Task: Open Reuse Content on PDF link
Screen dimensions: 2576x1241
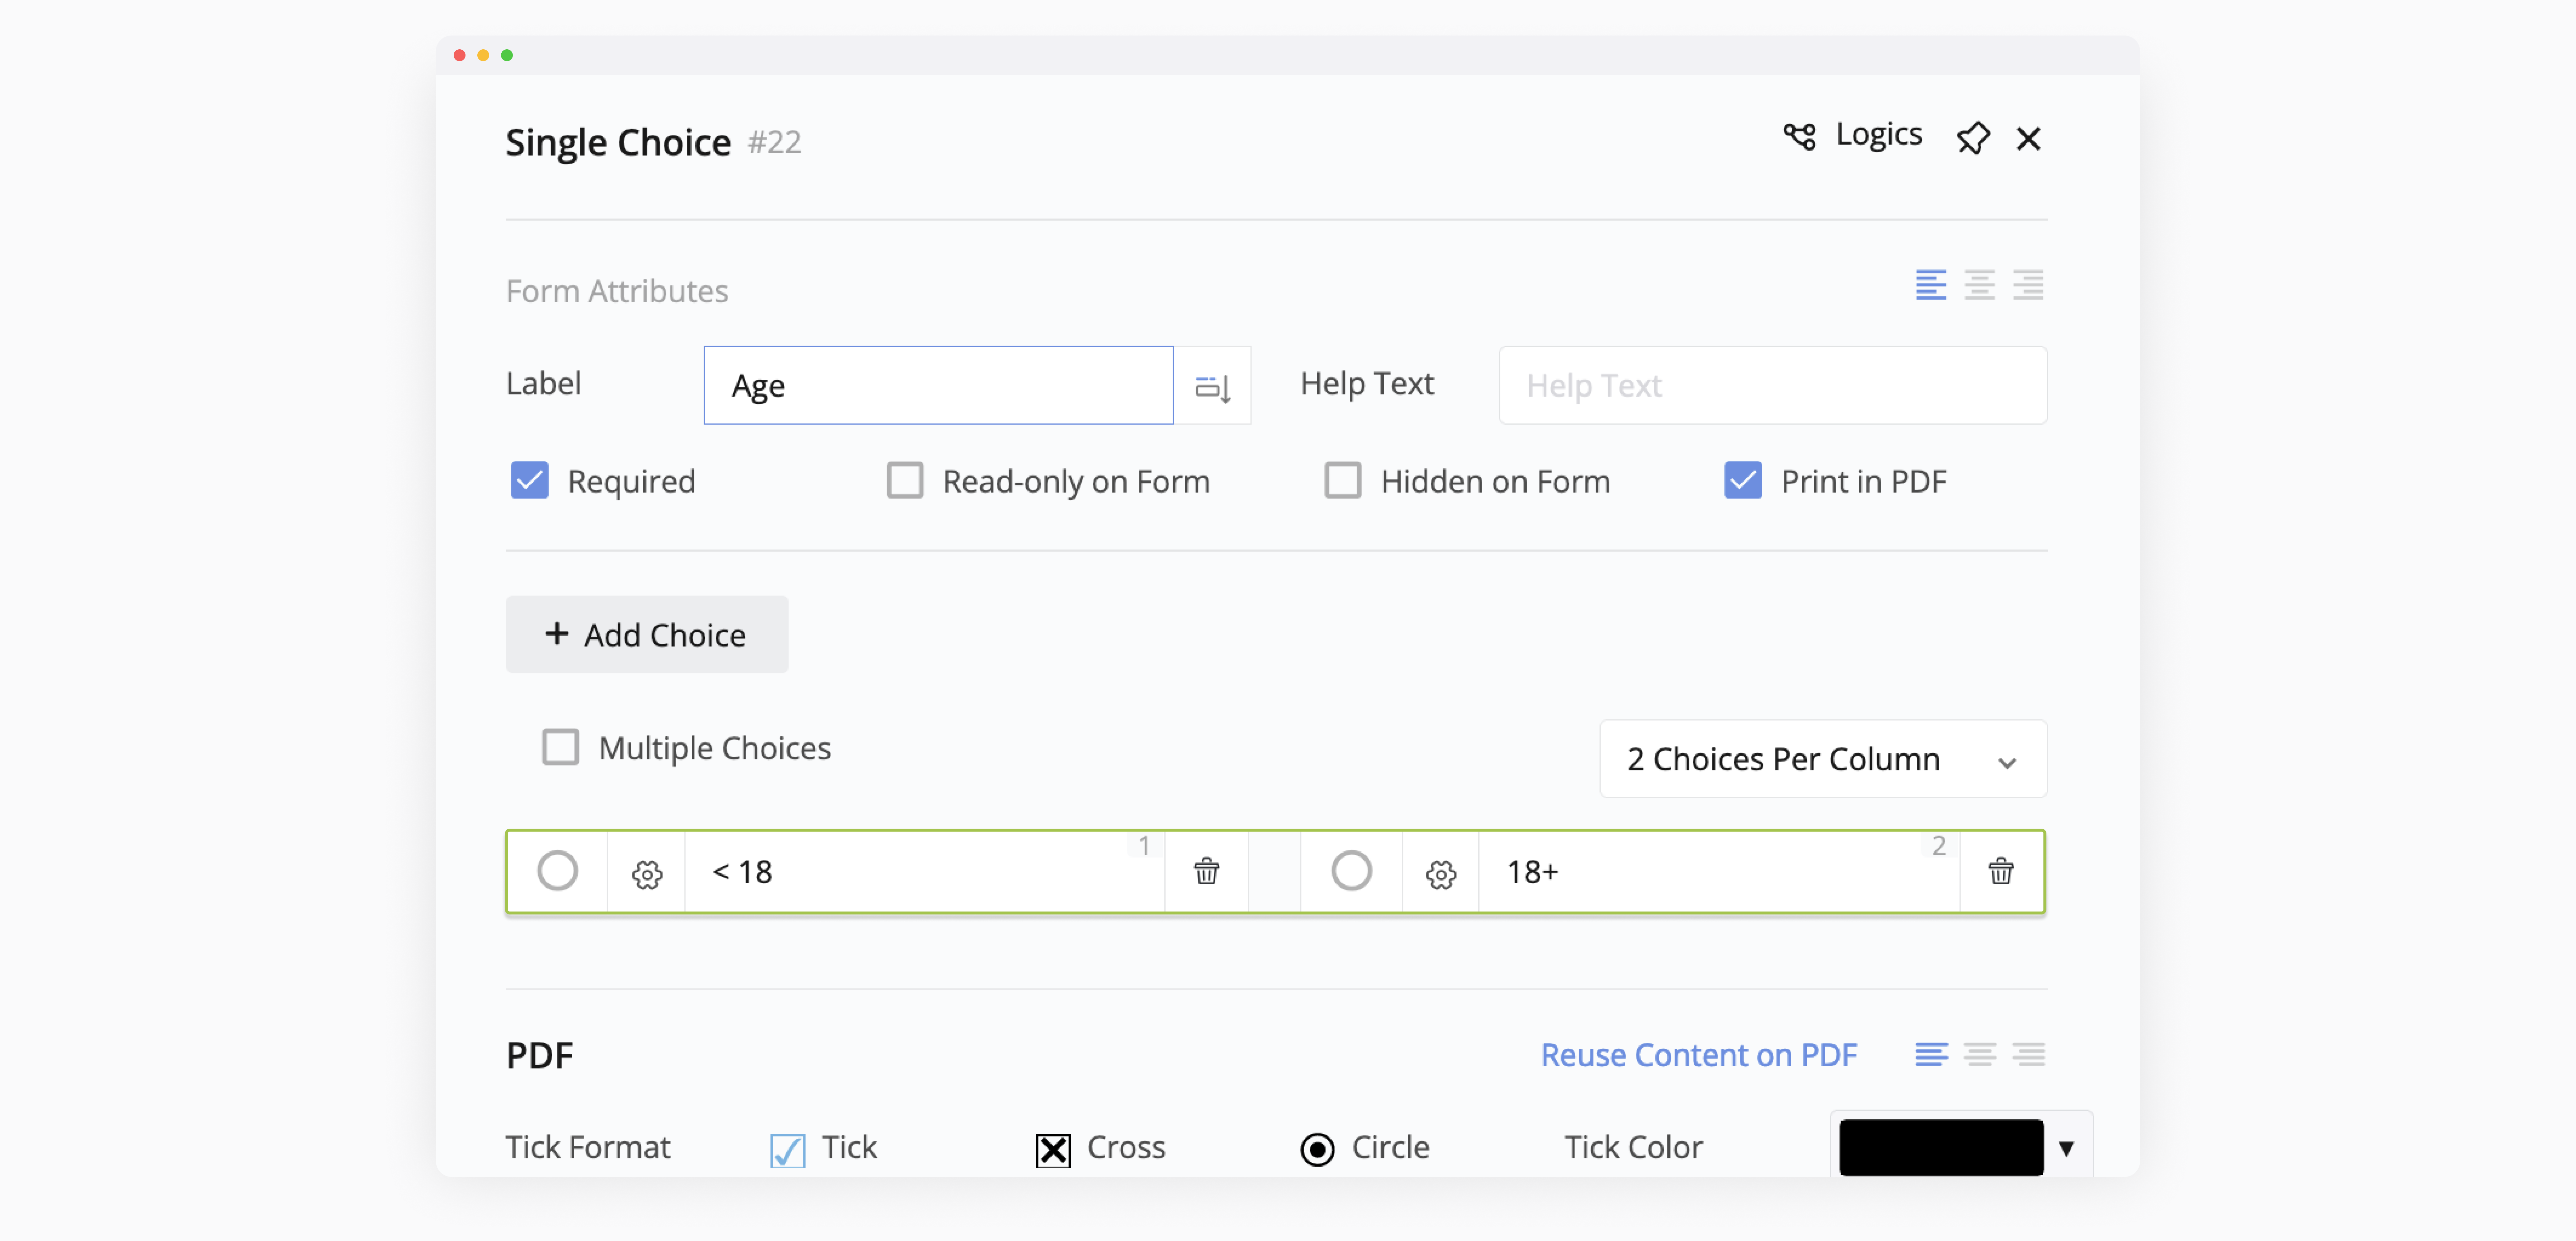Action: point(1698,1054)
